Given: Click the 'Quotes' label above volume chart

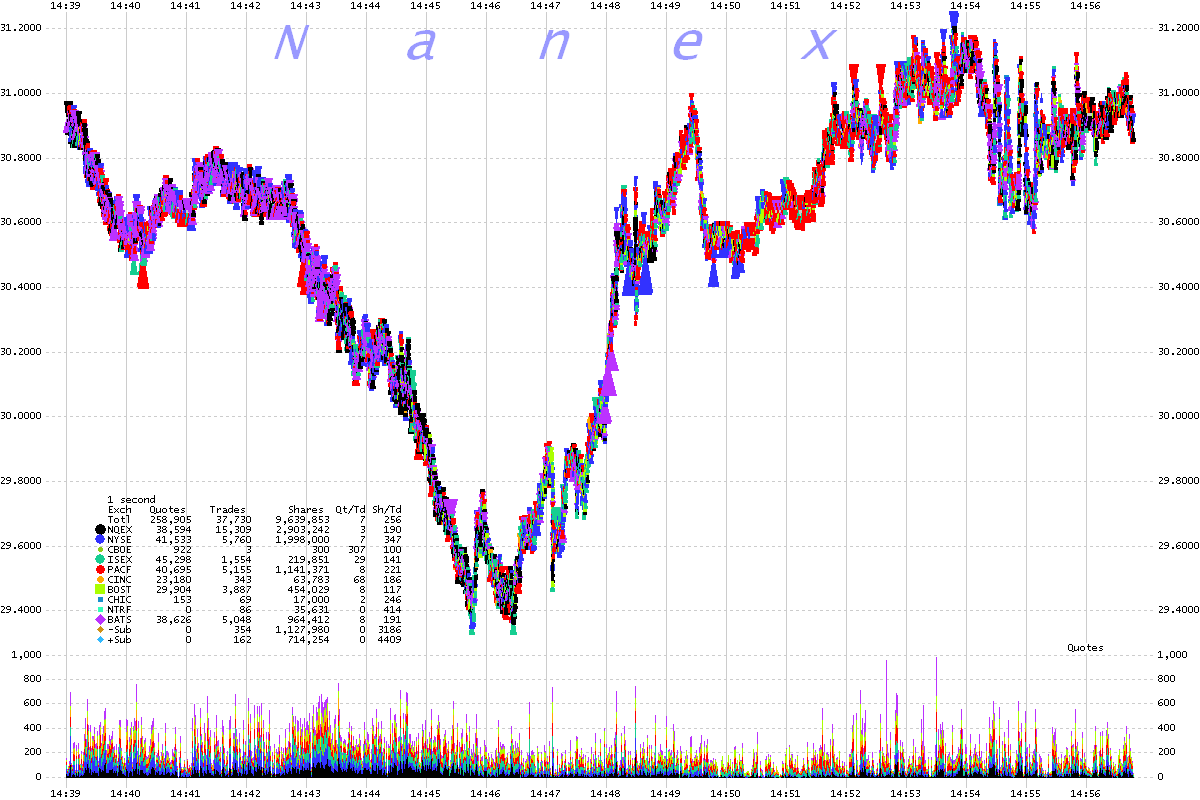Looking at the screenshot, I should click(x=1085, y=648).
